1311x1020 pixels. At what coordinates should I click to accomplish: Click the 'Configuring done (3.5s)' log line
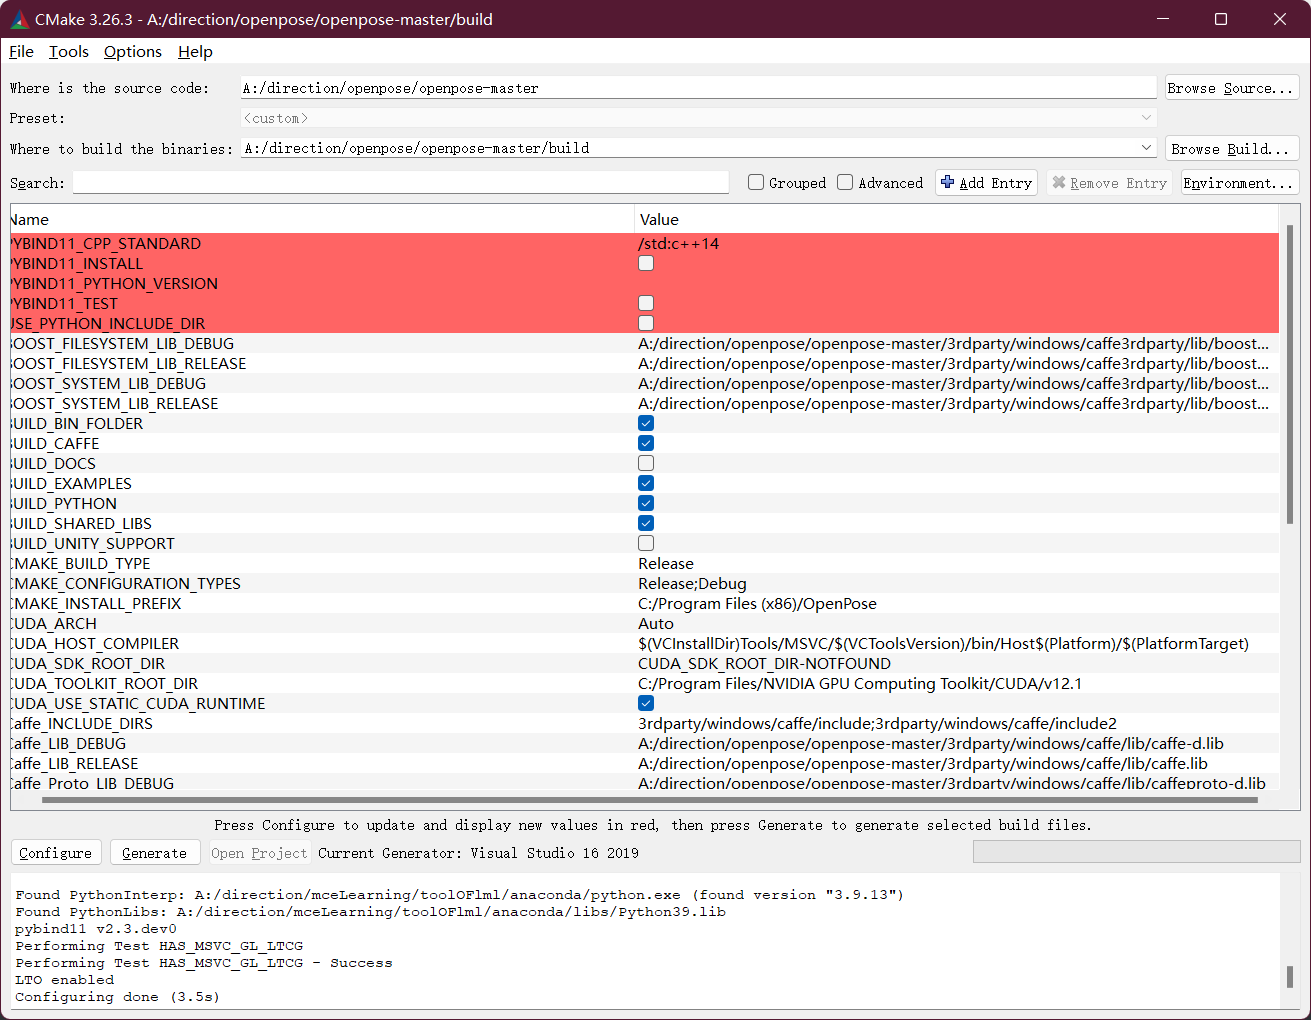pos(117,997)
